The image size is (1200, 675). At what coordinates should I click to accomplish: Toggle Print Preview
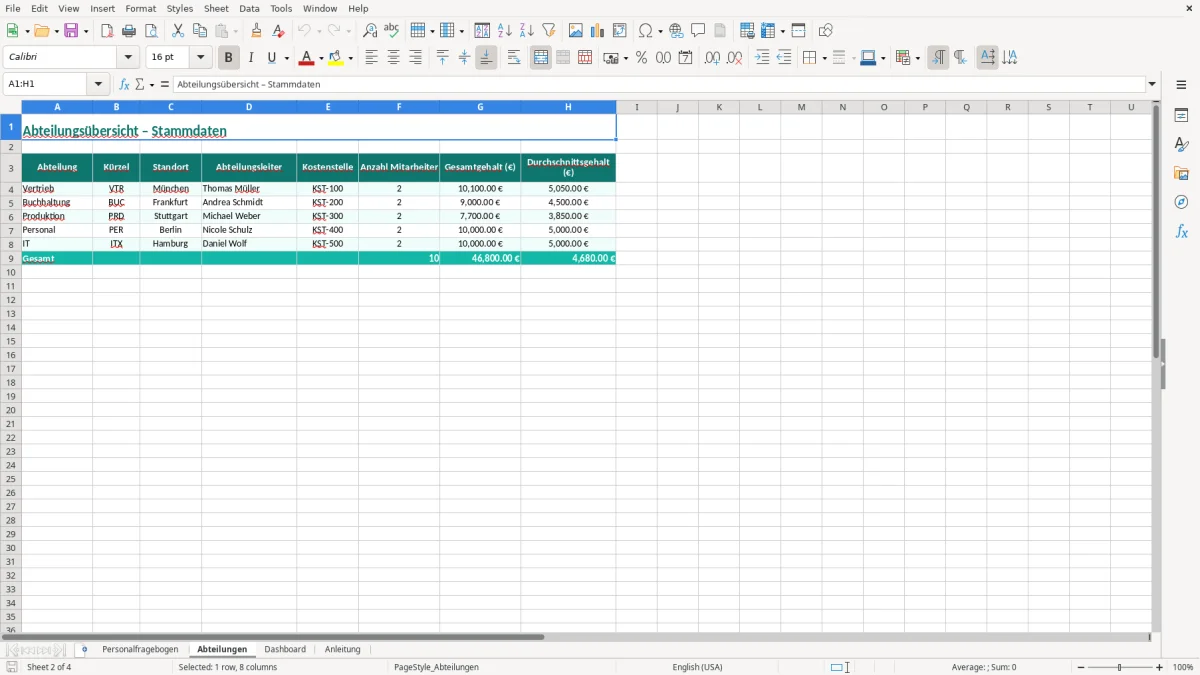(151, 31)
